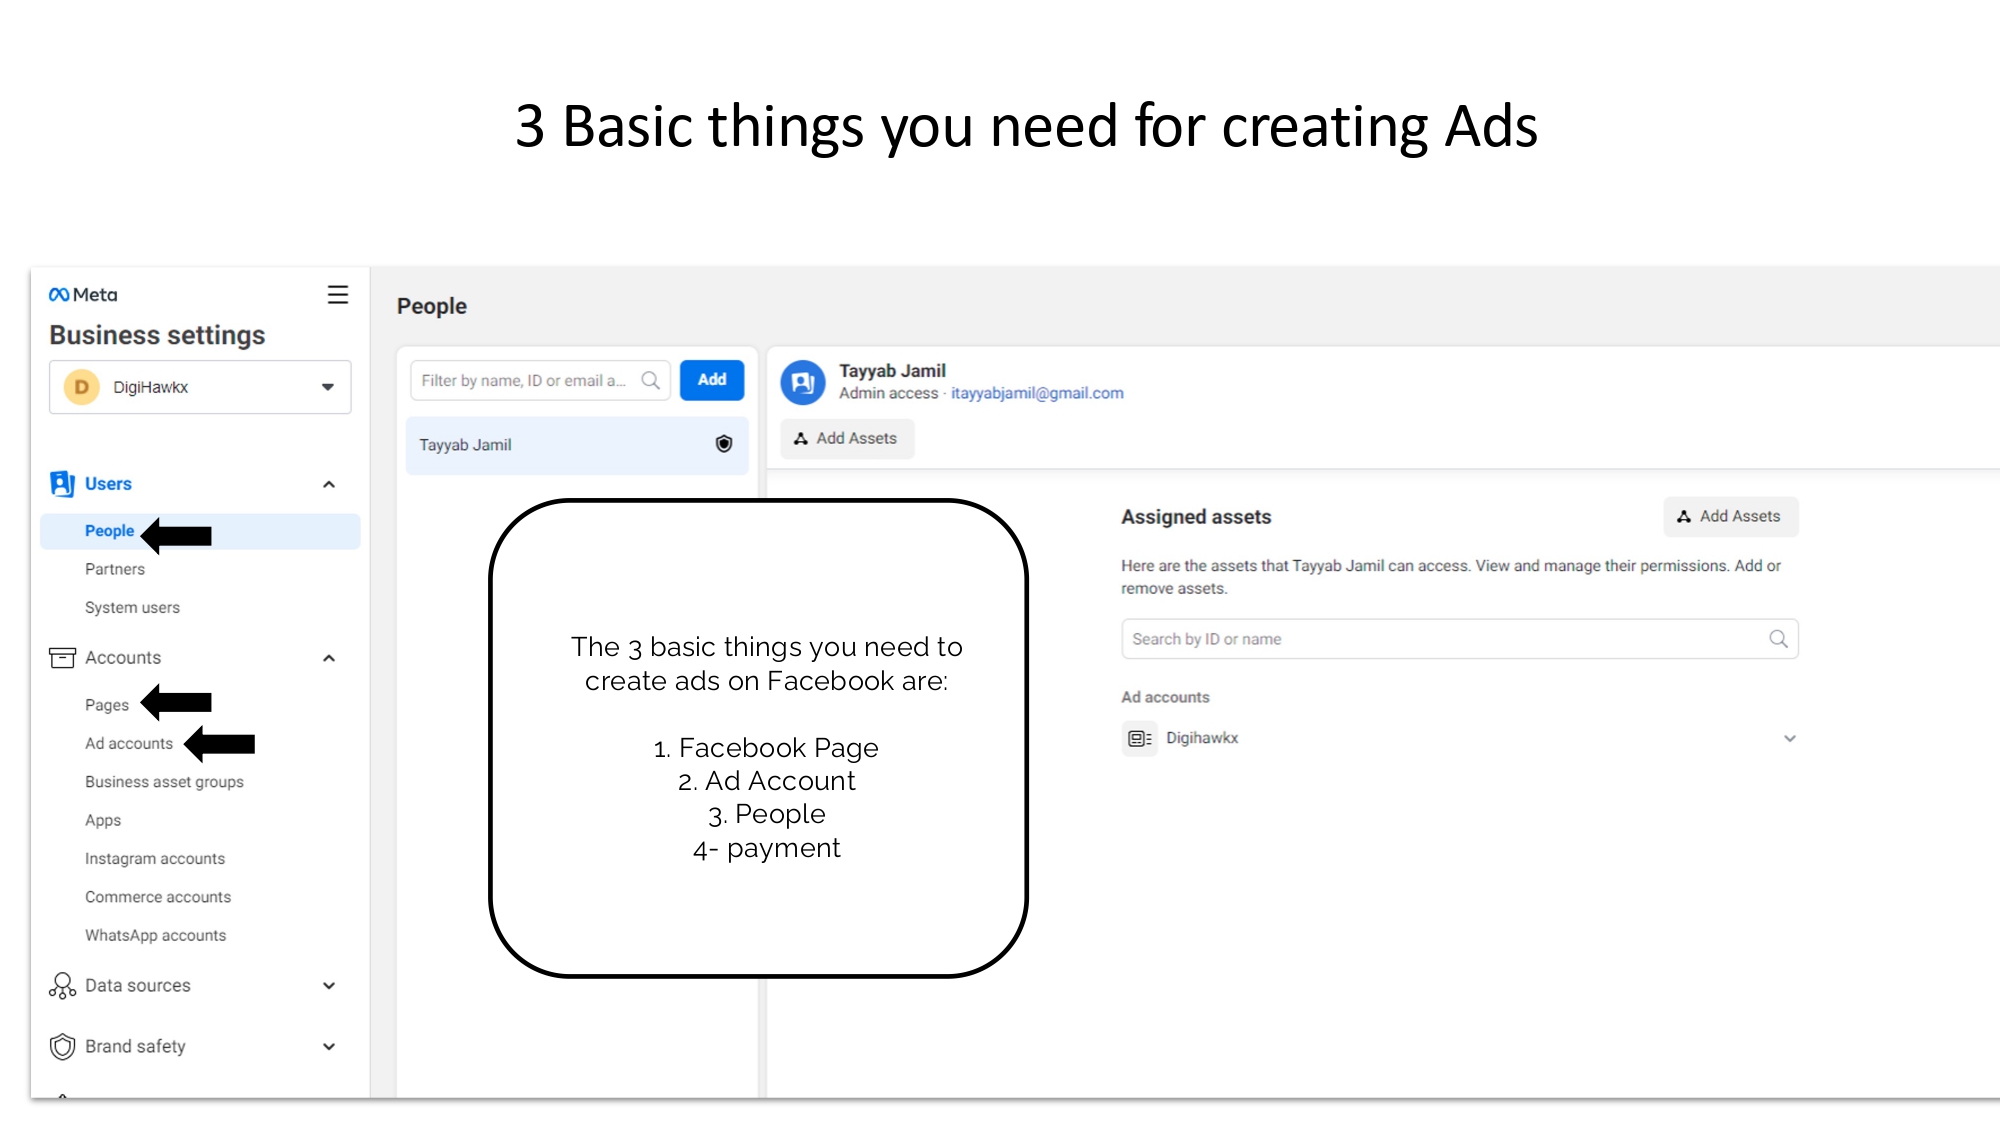Collapse the Accounts section
This screenshot has width=2000, height=1125.
point(329,659)
